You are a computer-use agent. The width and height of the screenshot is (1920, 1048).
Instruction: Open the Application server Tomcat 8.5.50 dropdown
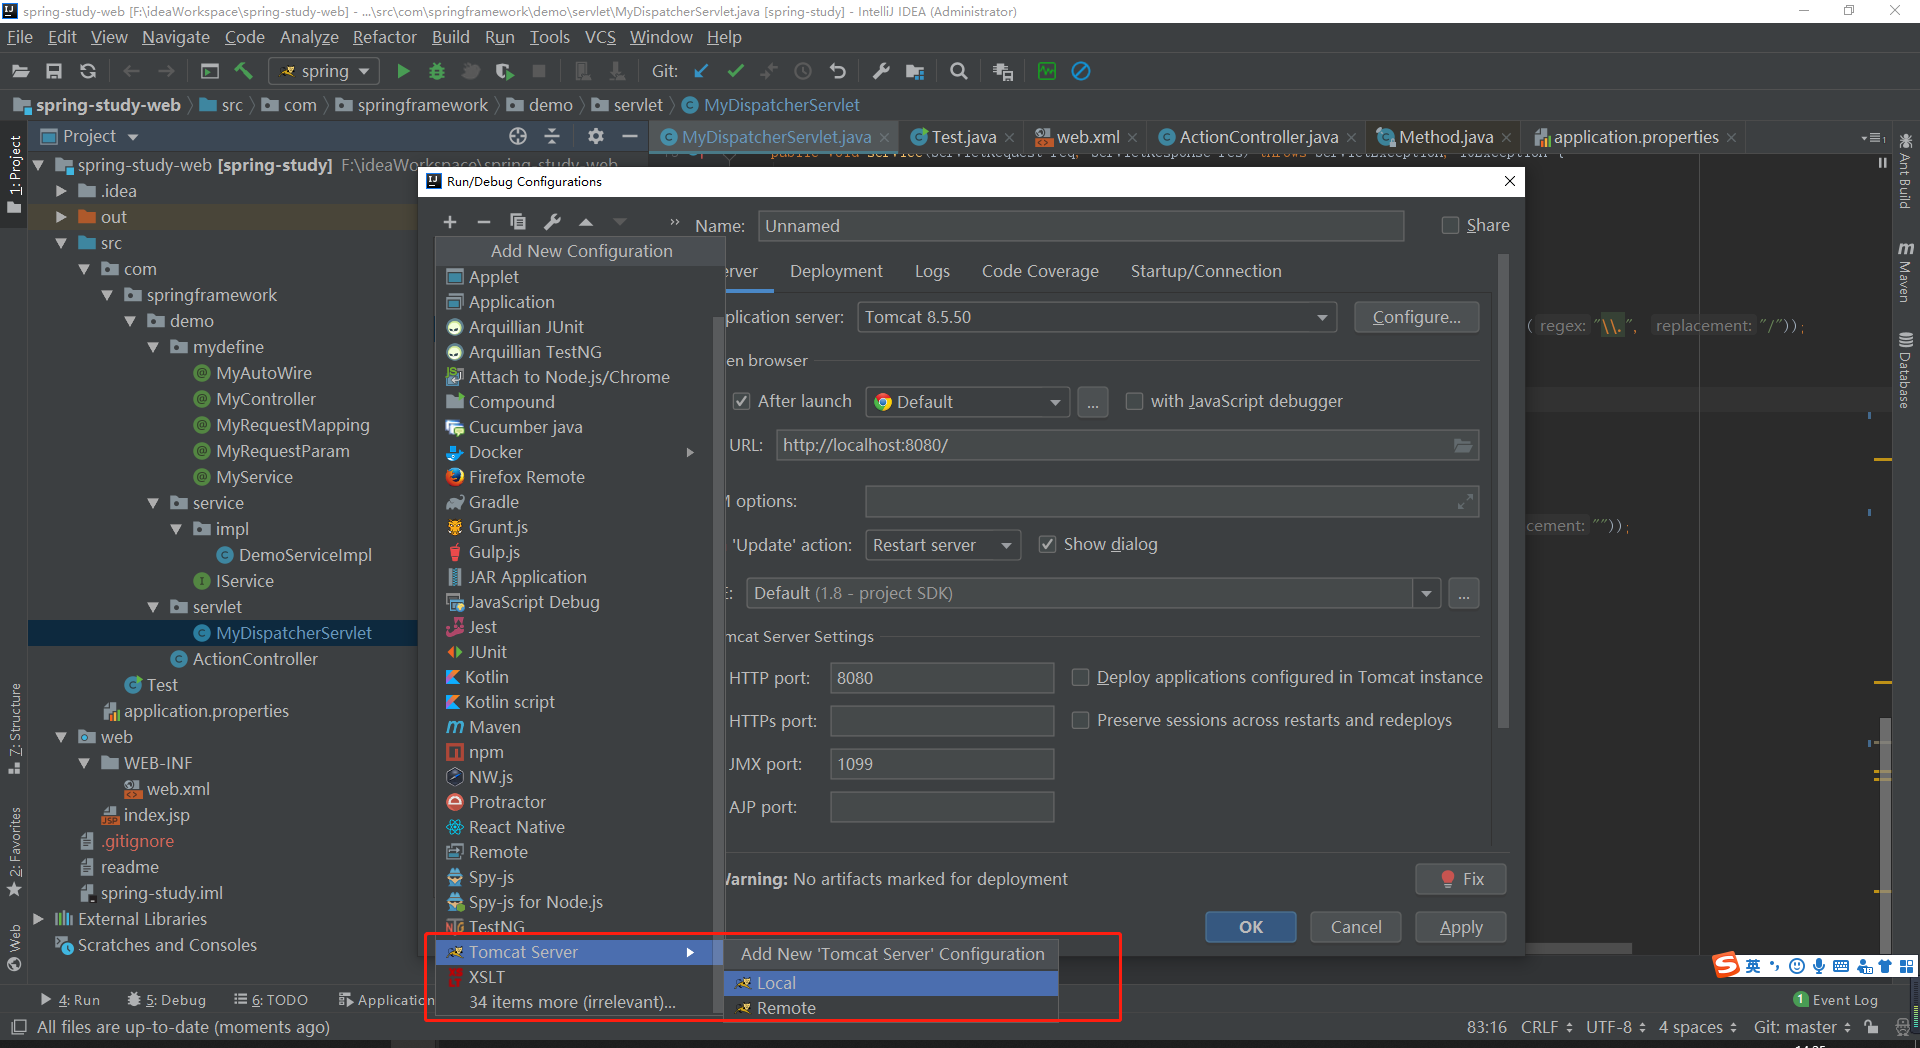pos(1097,317)
